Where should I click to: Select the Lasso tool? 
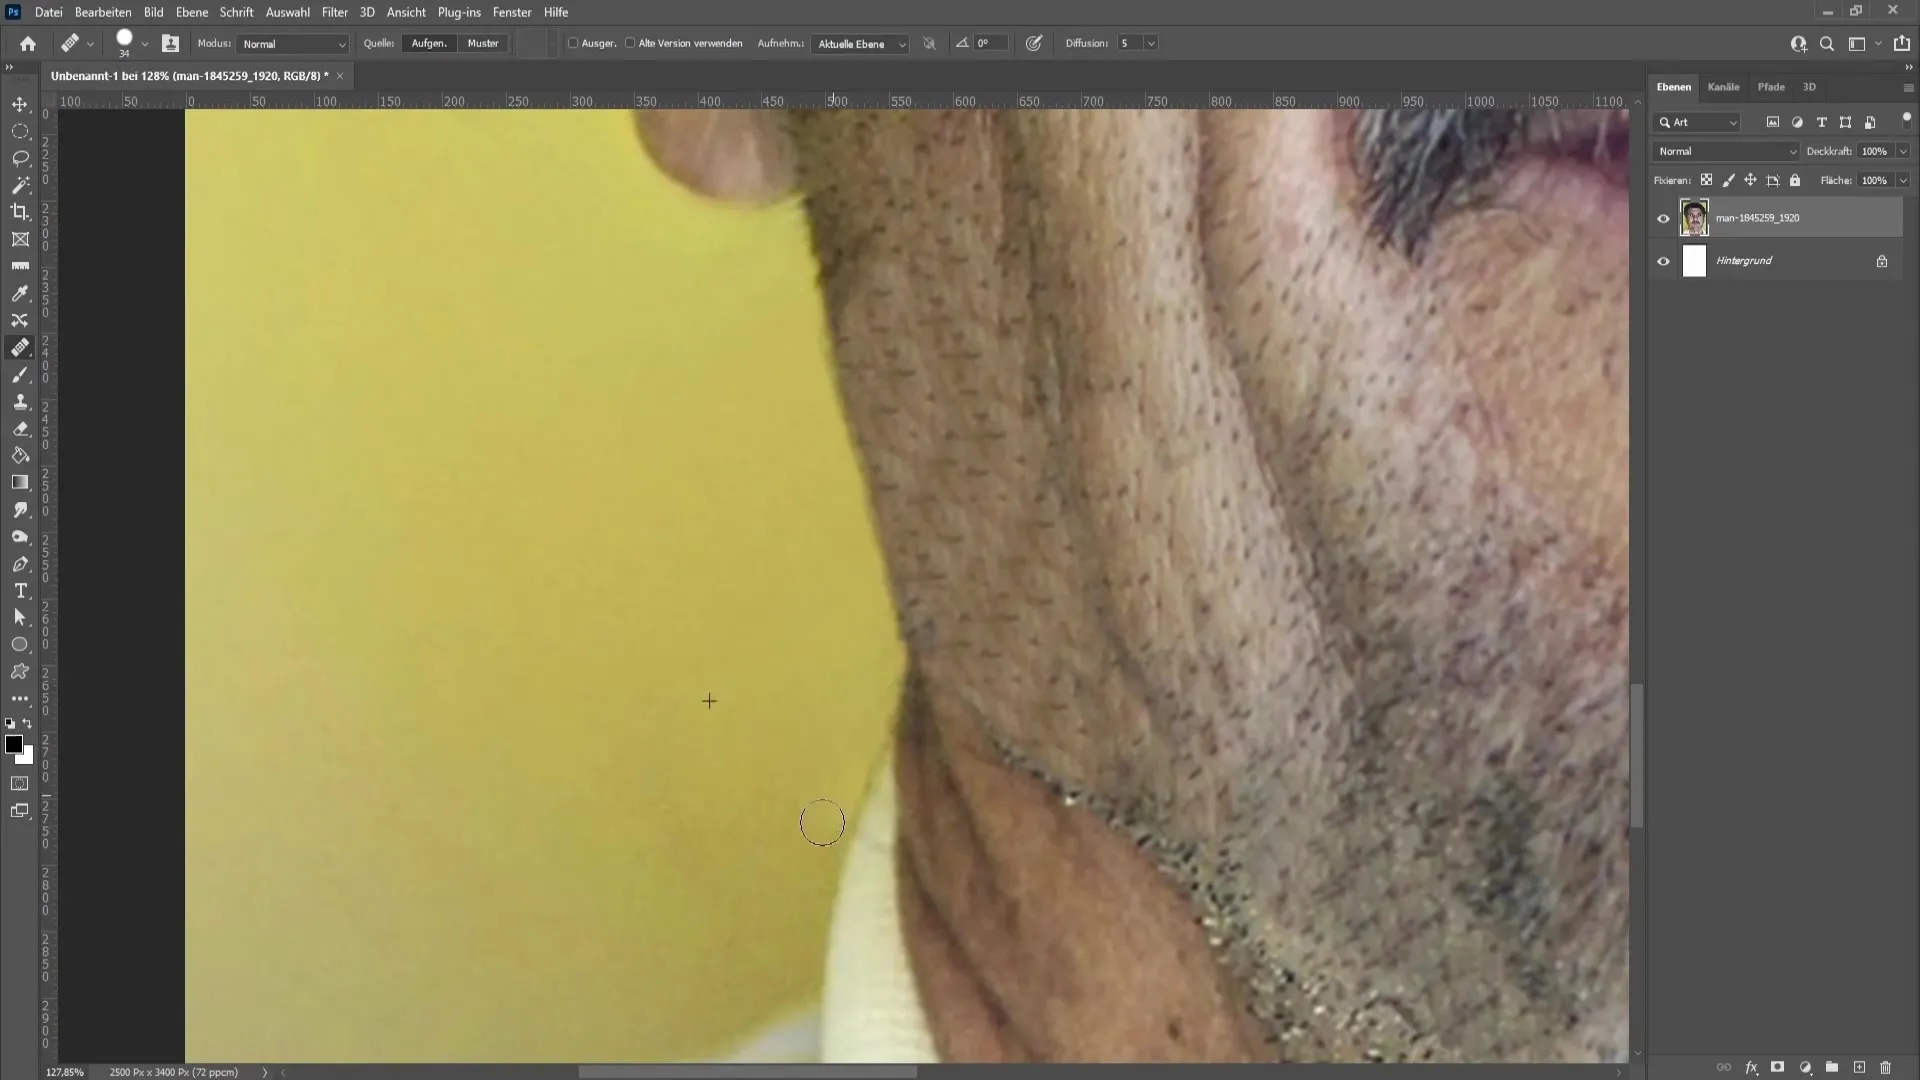tap(20, 157)
